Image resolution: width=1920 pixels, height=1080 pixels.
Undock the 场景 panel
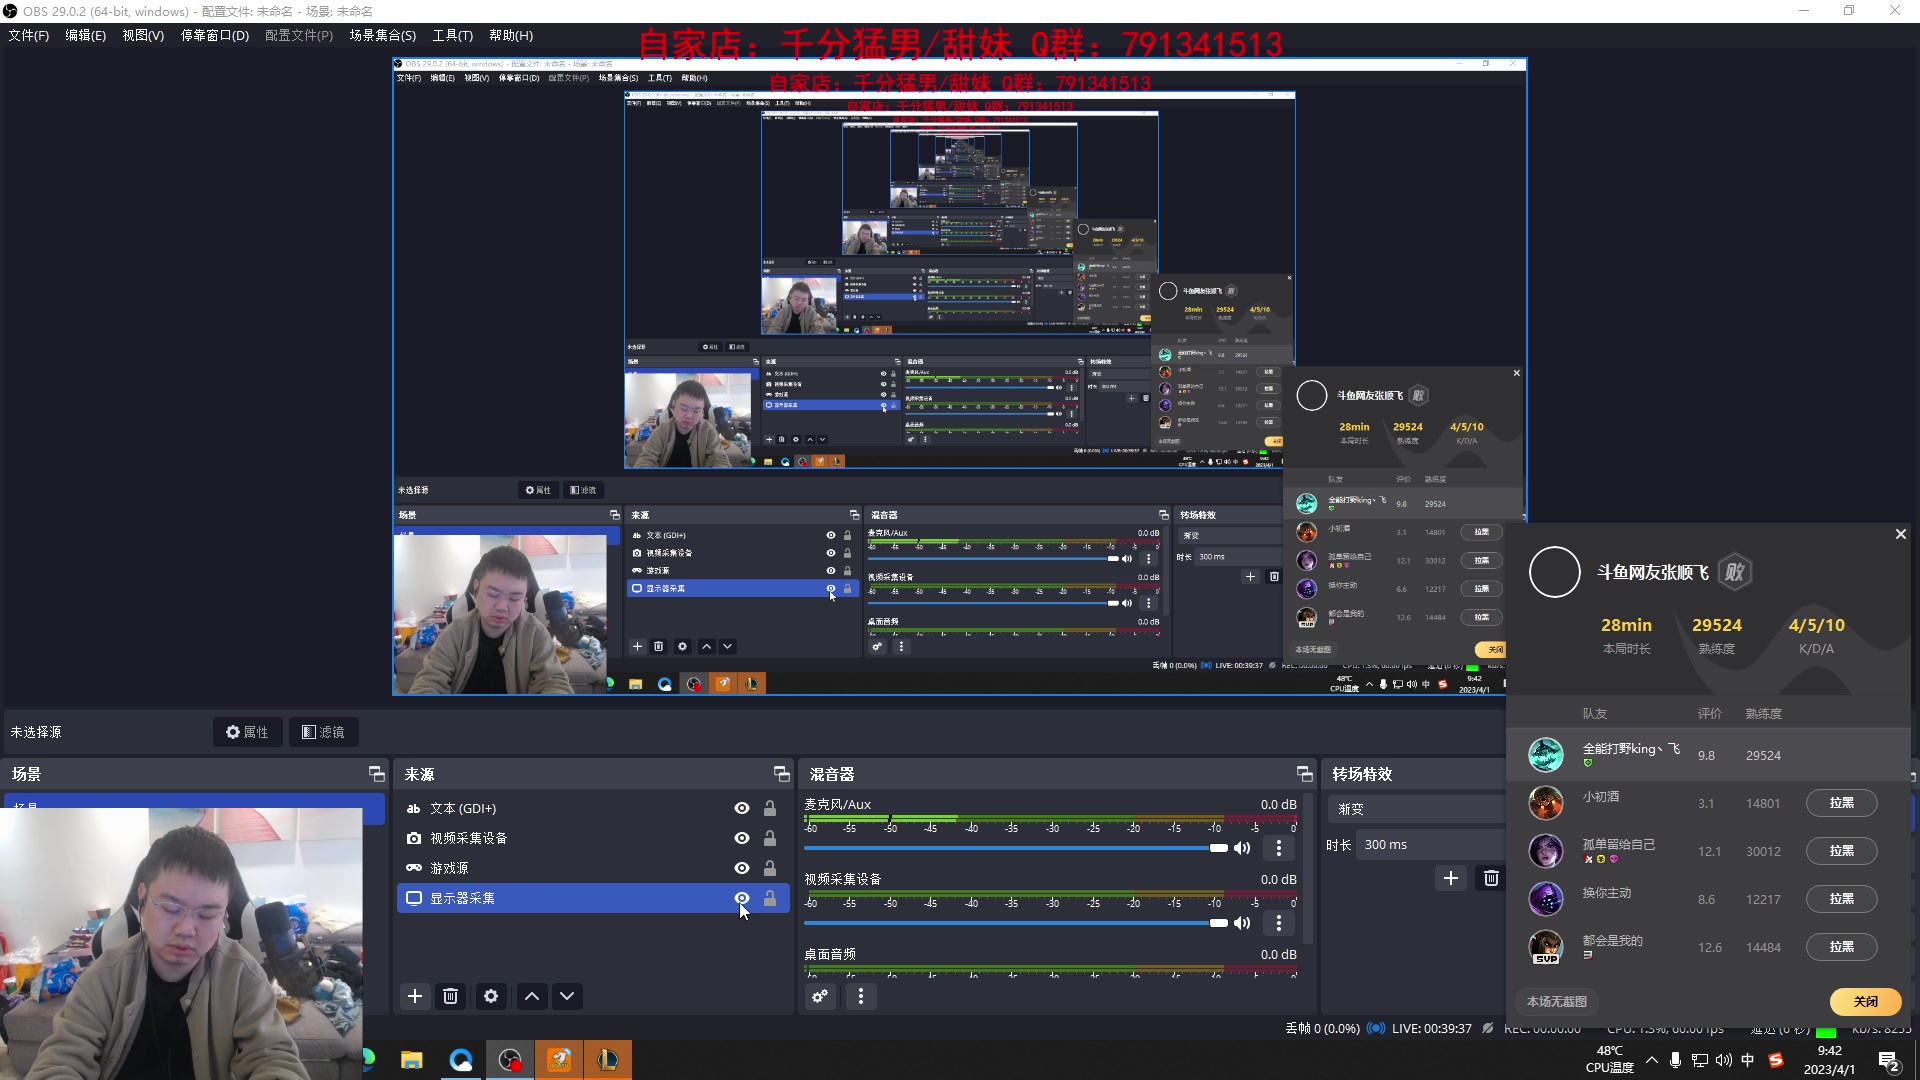pyautogui.click(x=376, y=774)
